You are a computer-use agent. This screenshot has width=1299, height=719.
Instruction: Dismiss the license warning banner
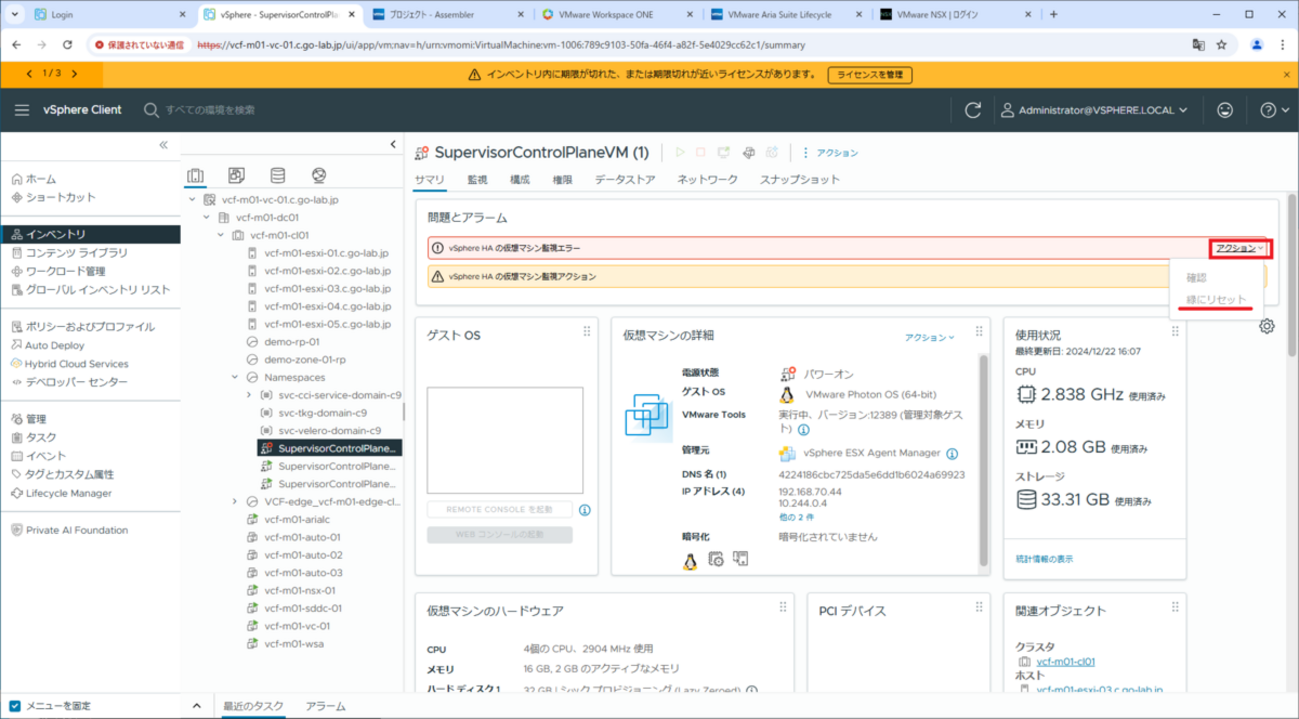coord(1287,75)
